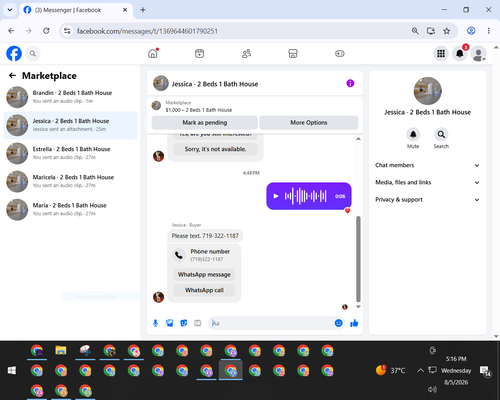Click the phone icon in phone number card
Viewport: 500px width, 400px height.
(179, 255)
